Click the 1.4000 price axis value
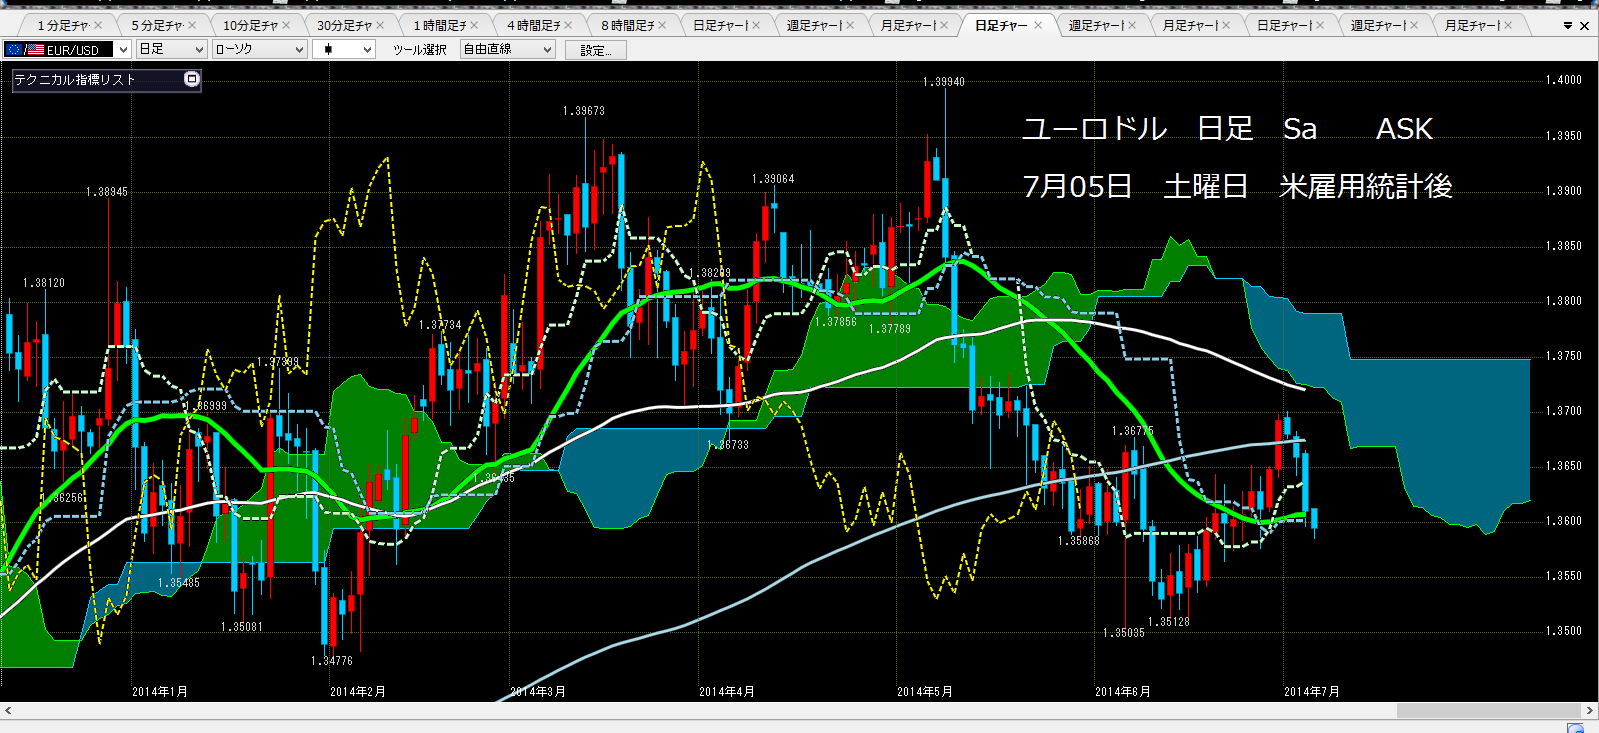Viewport: 1599px width, 733px height. (x=1564, y=80)
